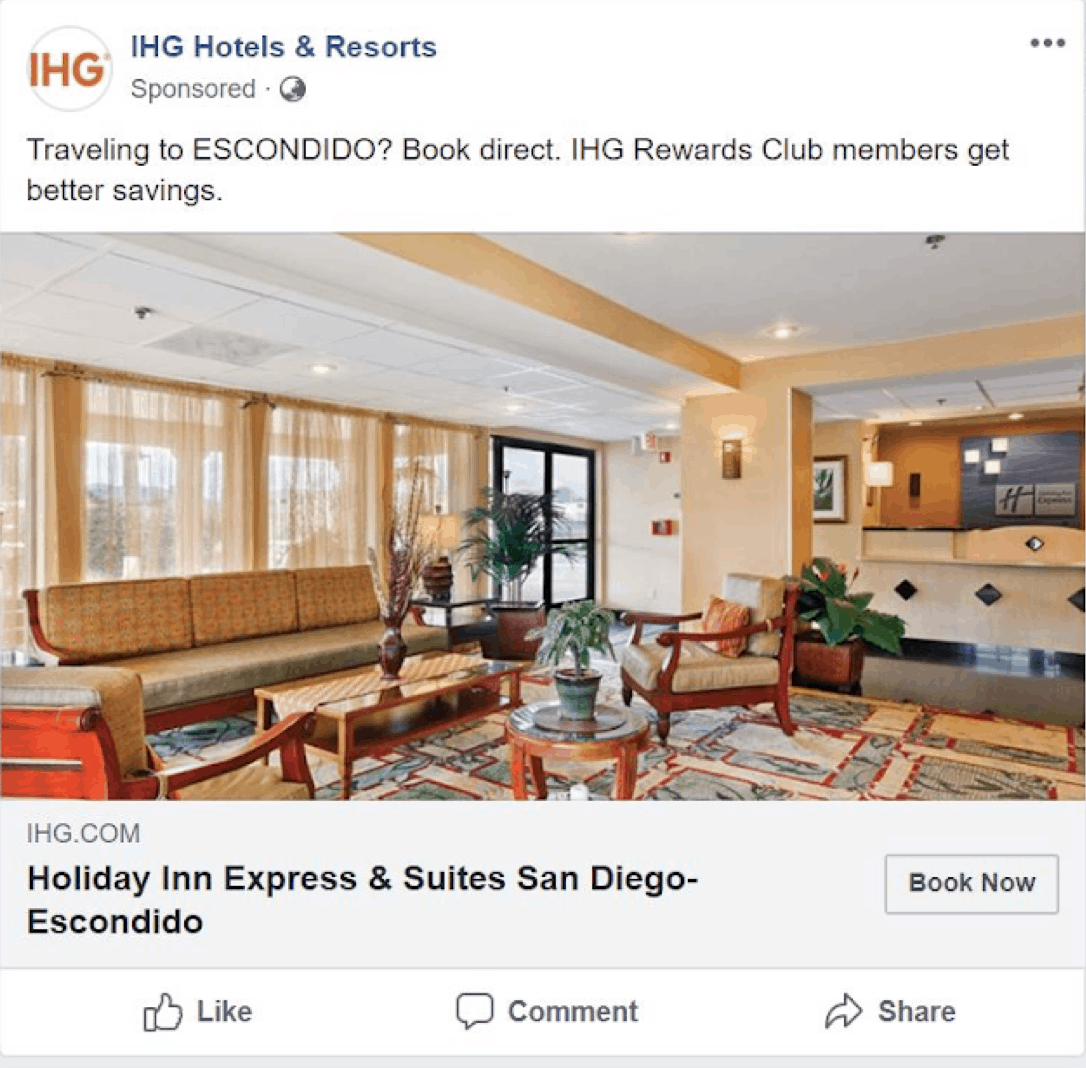Click the speech bubble Comment icon
The height and width of the screenshot is (1068, 1086).
(x=474, y=1011)
